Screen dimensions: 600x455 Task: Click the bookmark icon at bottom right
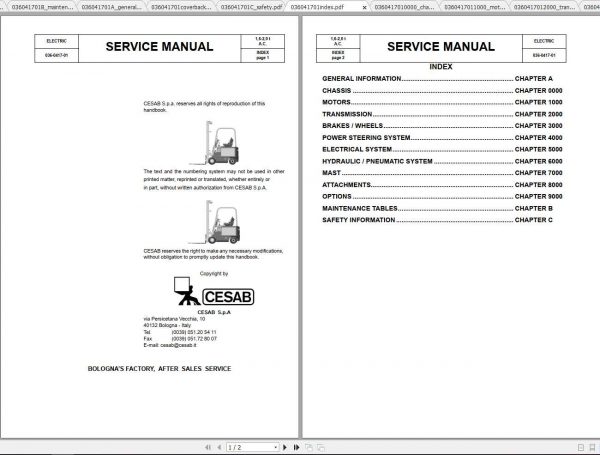592,447
